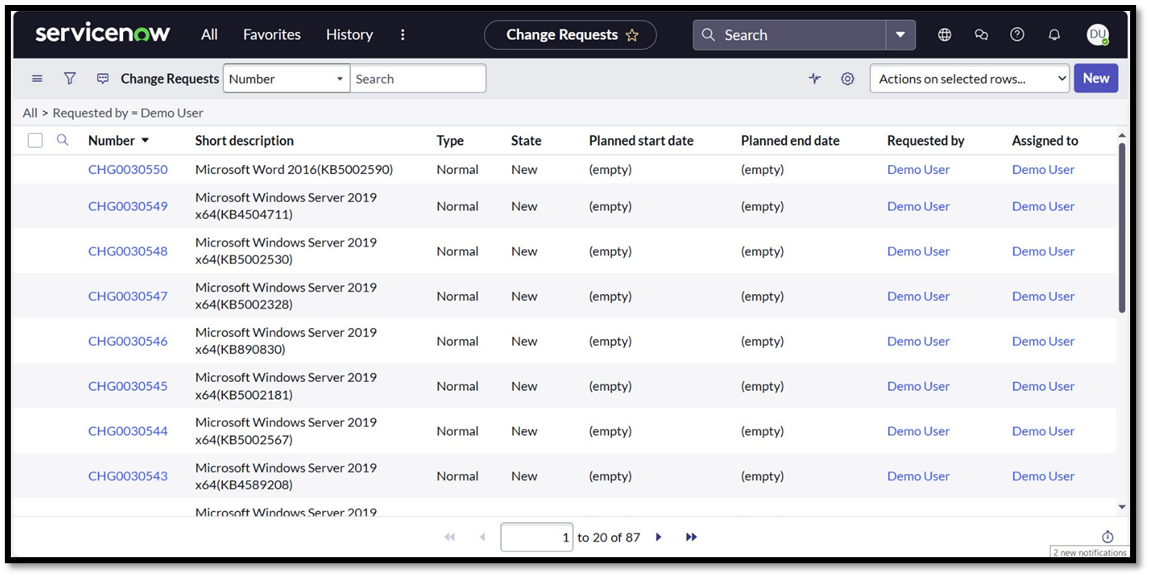Image resolution: width=1149 pixels, height=576 pixels.
Task: Click the Planned end date column header
Action: [790, 141]
